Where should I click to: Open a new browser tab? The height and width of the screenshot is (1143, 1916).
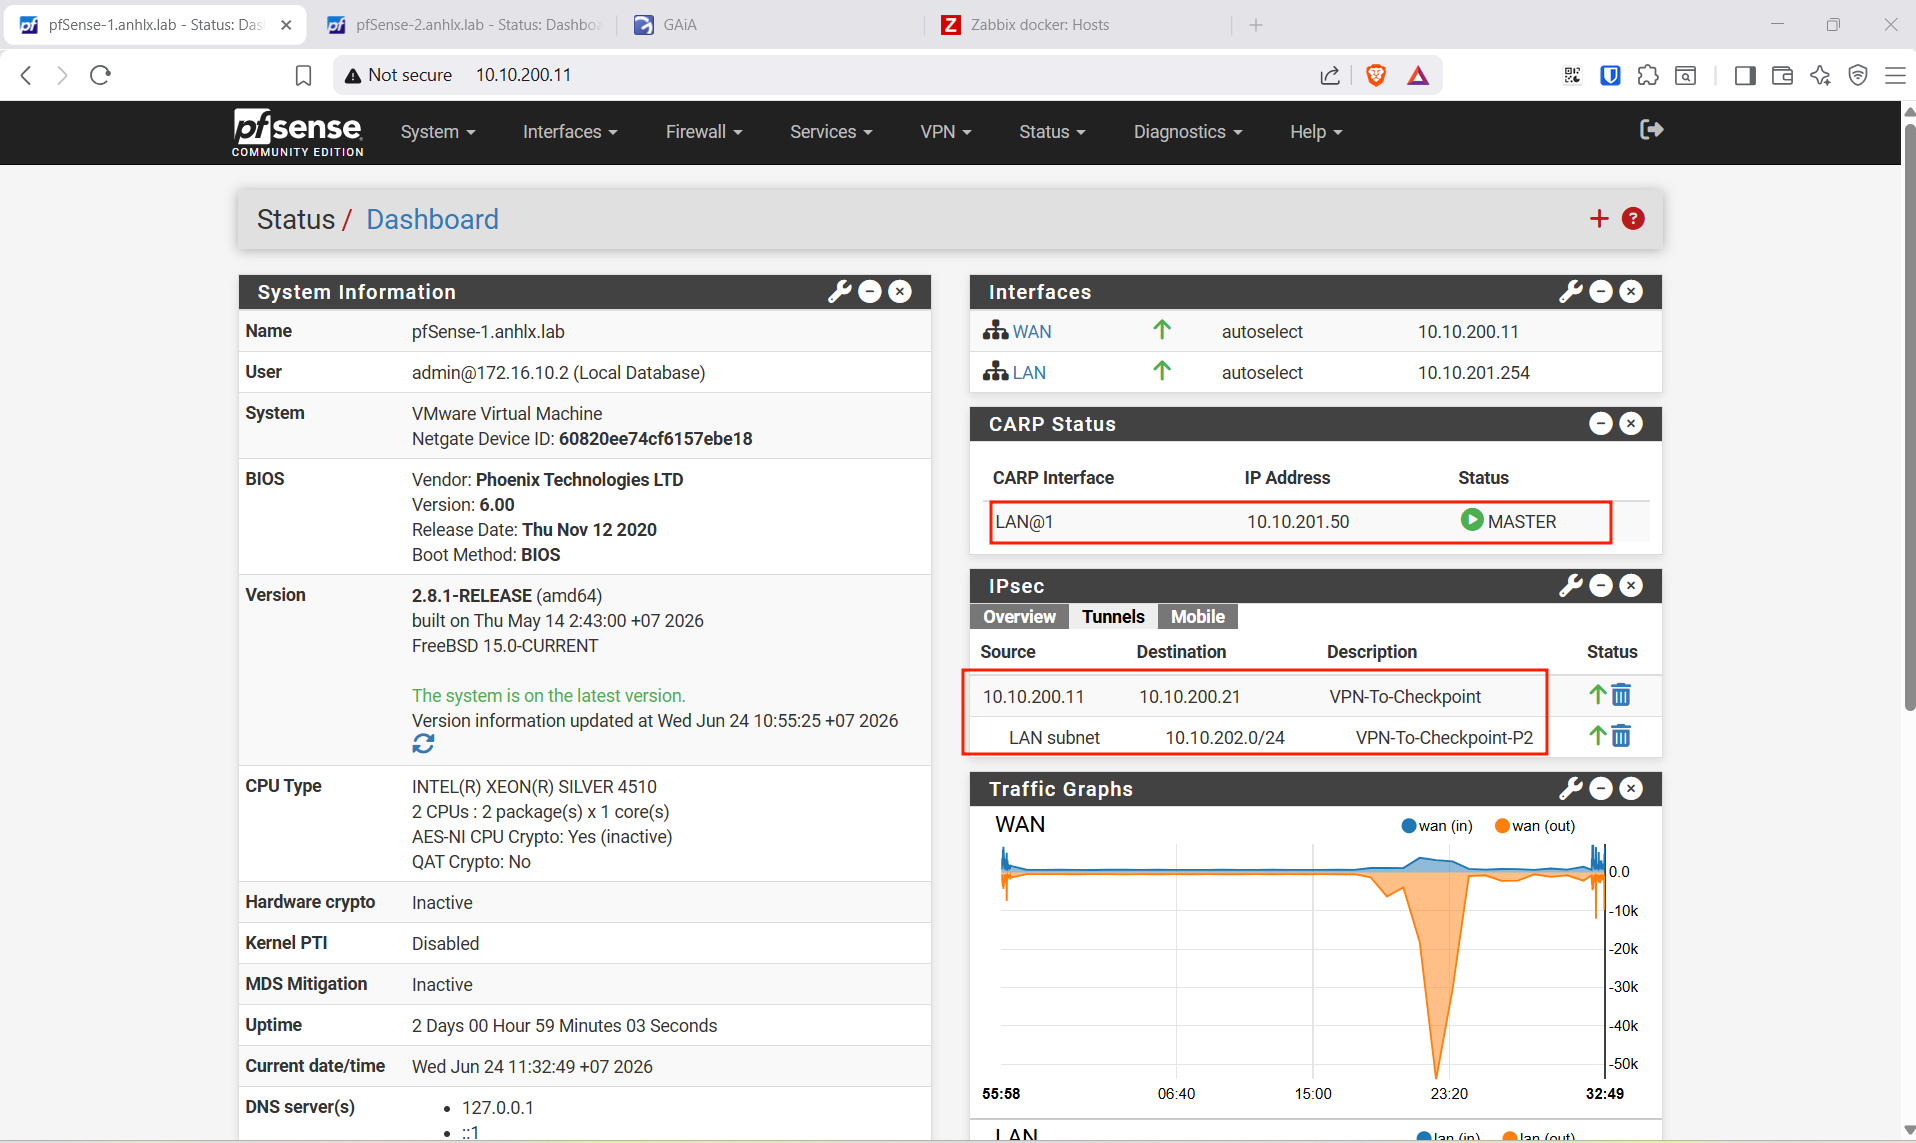1256,25
